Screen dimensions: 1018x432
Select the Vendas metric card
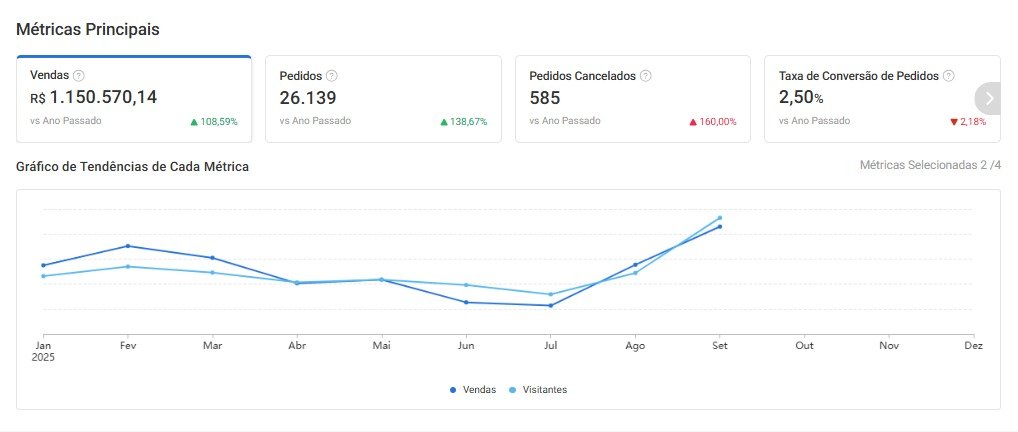[133, 99]
